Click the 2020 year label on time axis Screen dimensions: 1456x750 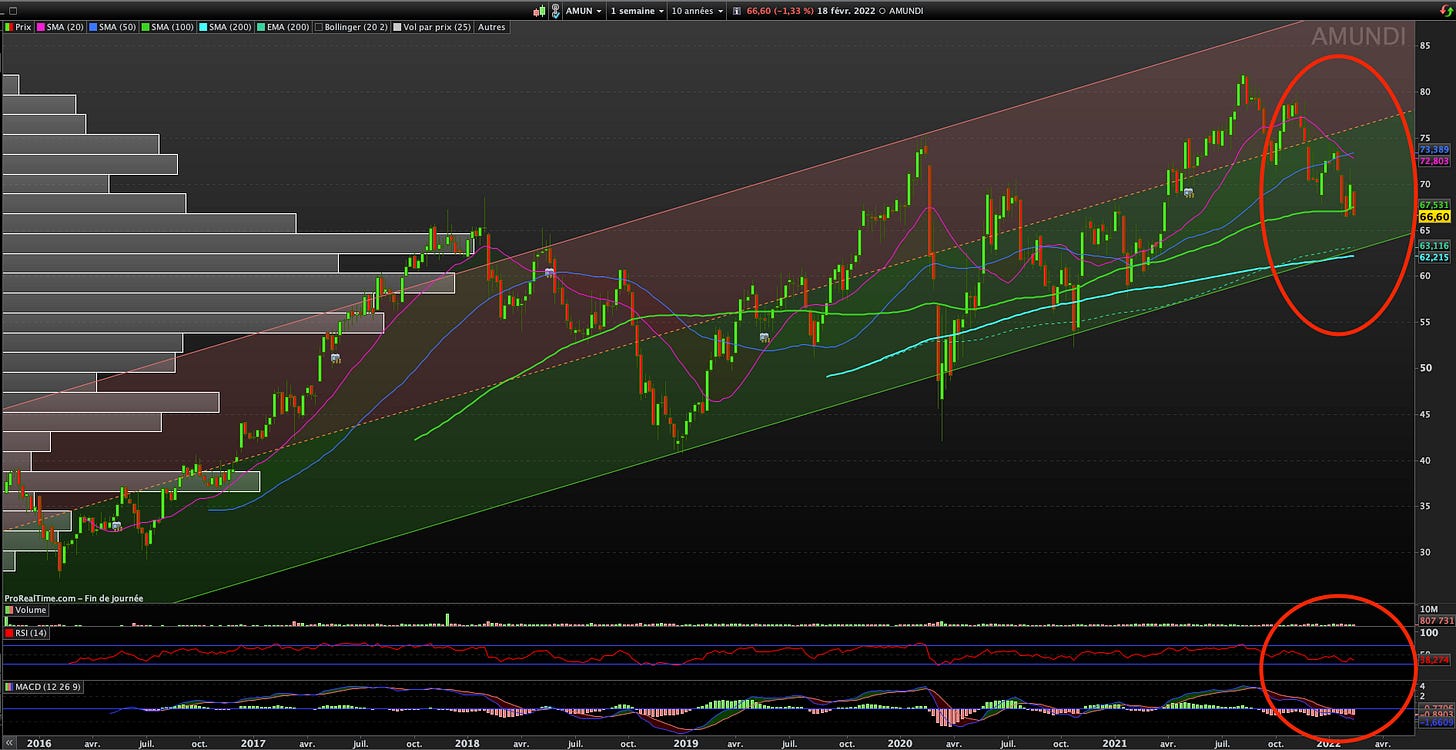coord(900,744)
